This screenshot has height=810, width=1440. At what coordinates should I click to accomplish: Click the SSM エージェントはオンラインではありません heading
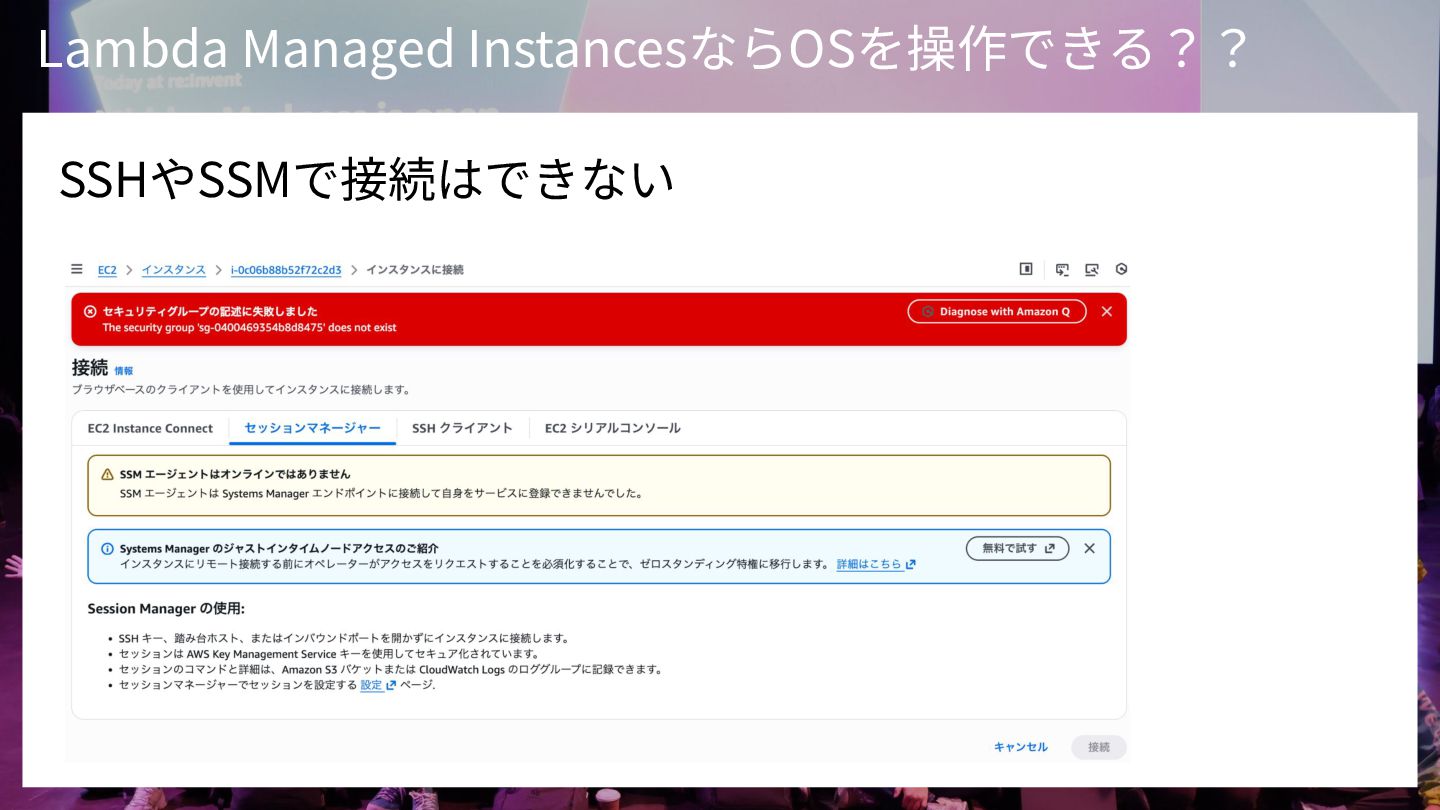tap(235, 474)
